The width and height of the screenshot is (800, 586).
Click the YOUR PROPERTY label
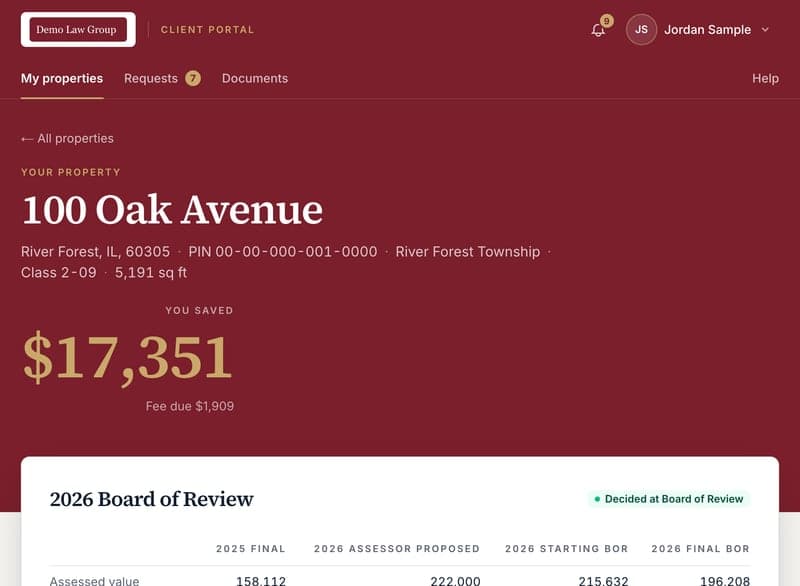pos(71,172)
